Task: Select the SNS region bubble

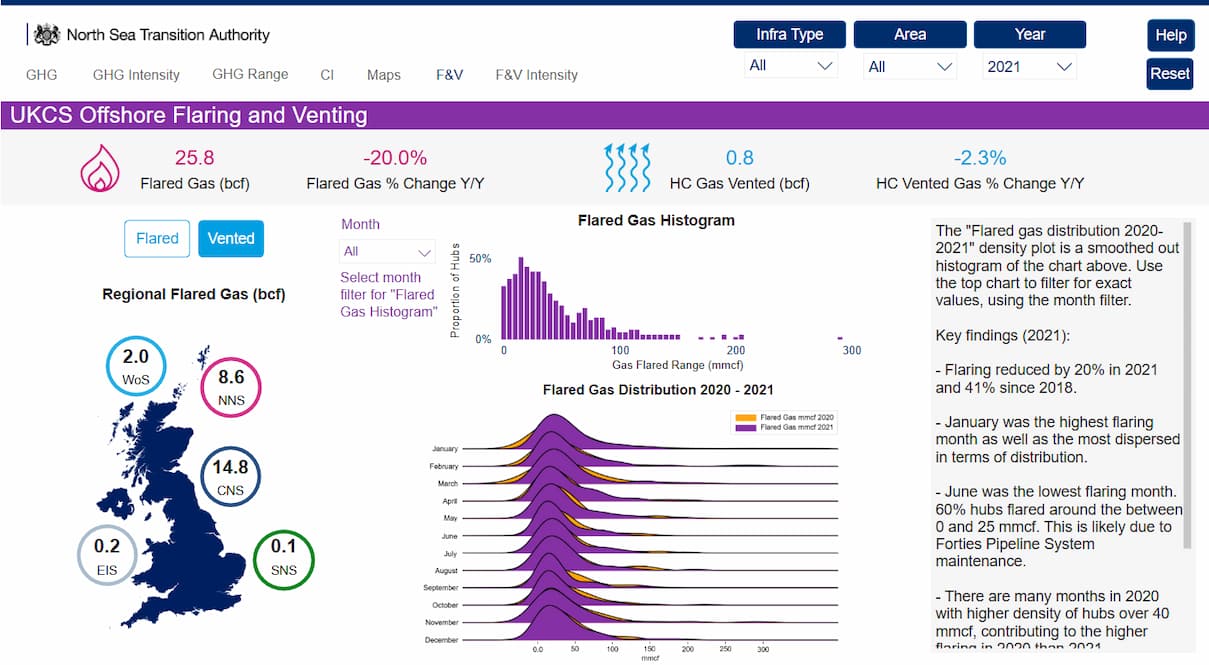Action: coord(284,558)
